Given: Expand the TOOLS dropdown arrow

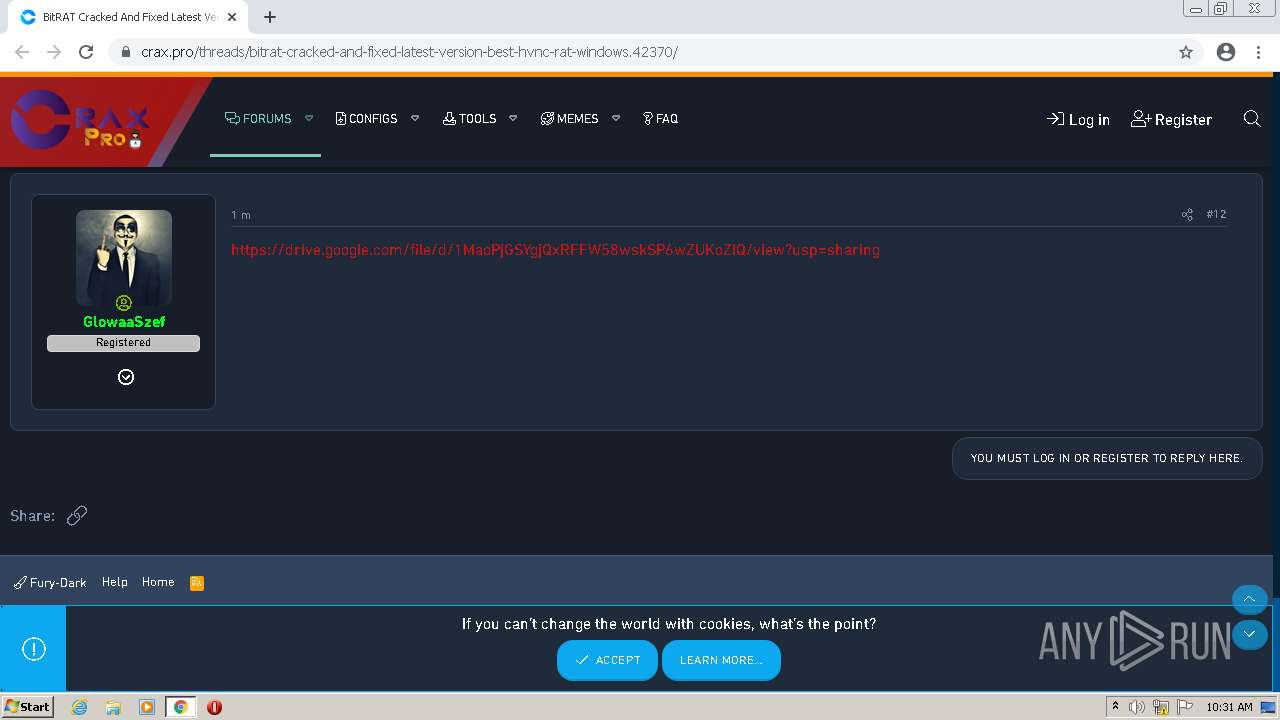Looking at the screenshot, I should click(x=513, y=118).
